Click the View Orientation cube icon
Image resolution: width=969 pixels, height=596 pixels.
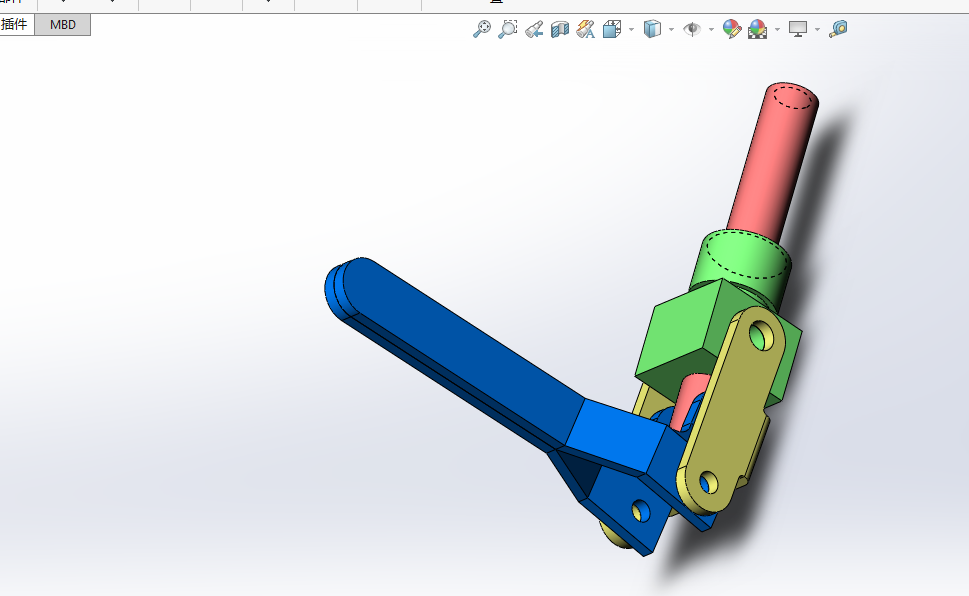tap(612, 29)
